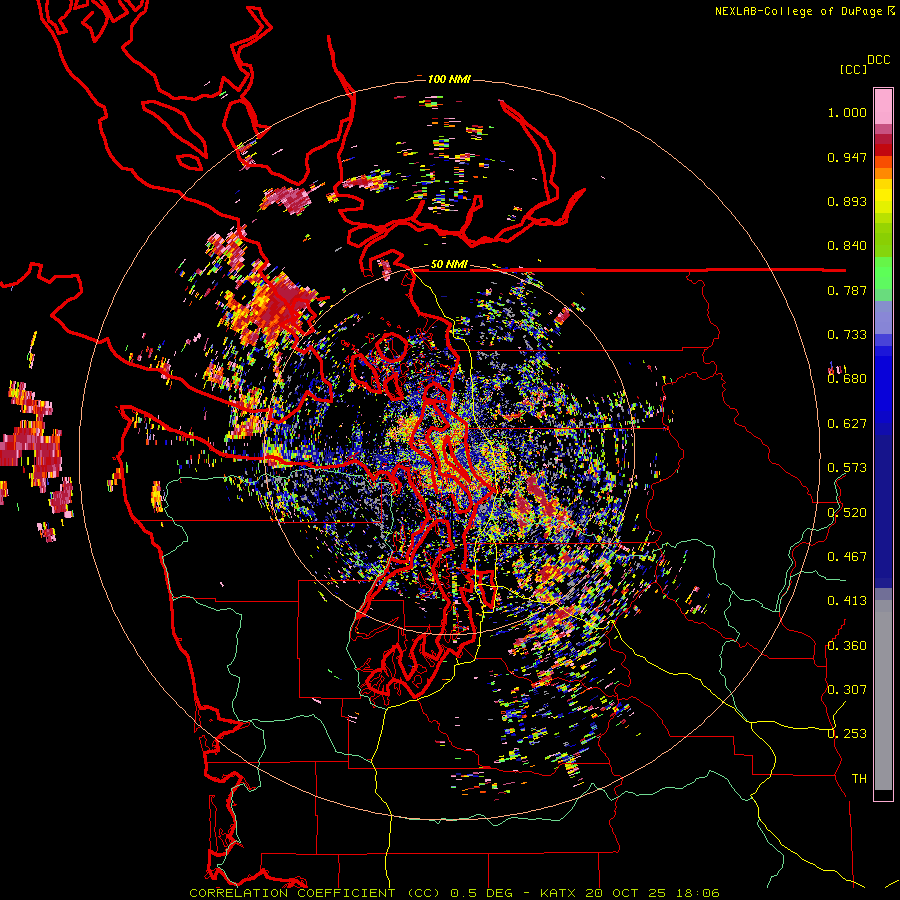Viewport: 900px width, 900px height.
Task: Click the [CC] label above the color bar
Action: (853, 69)
